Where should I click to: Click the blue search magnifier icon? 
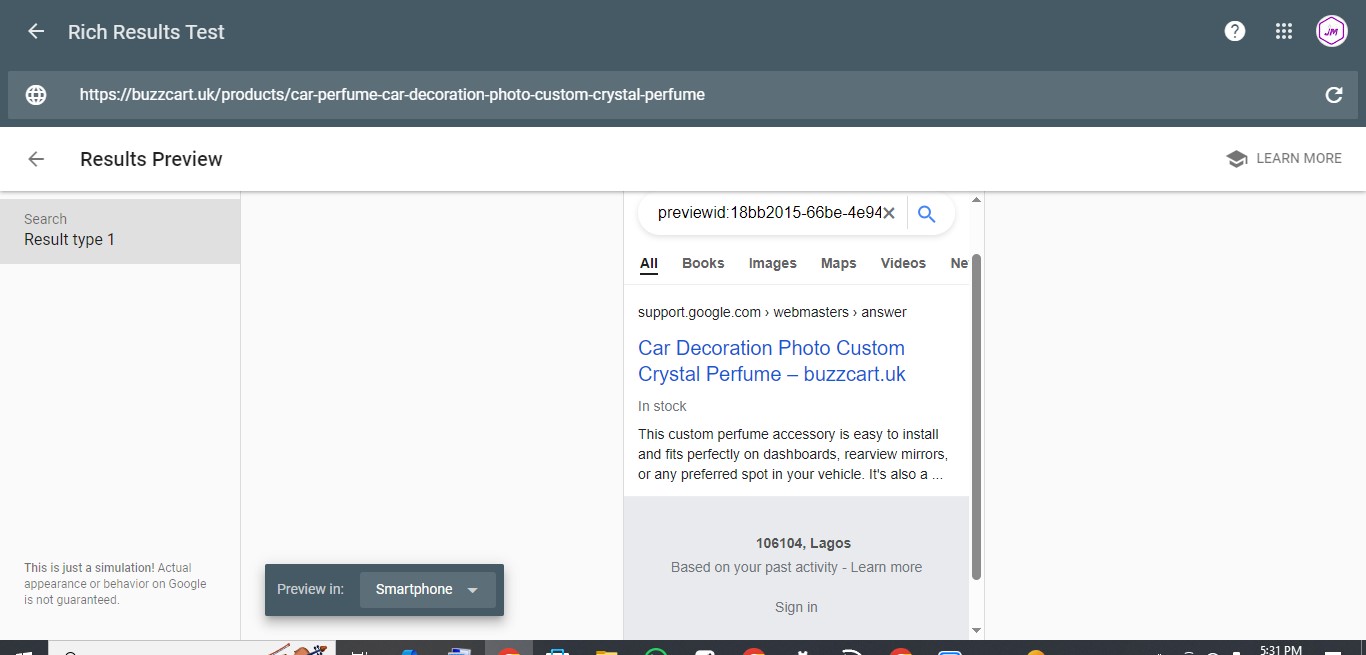coord(927,213)
